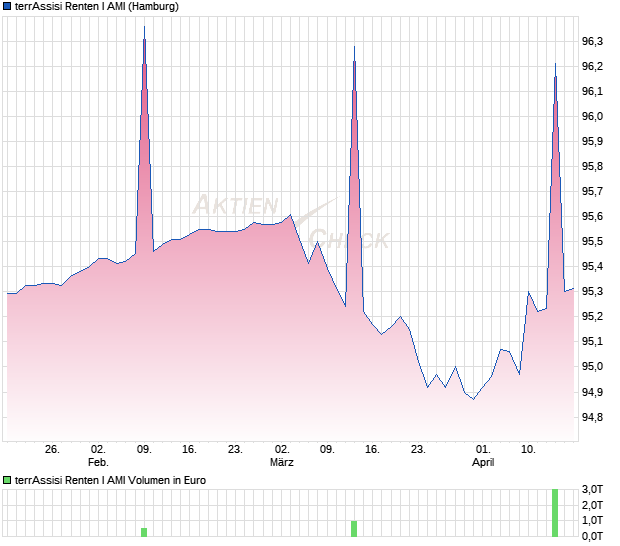Click label 'terrAssisi Renten I AMI Volumen in Euro'

coord(110,480)
